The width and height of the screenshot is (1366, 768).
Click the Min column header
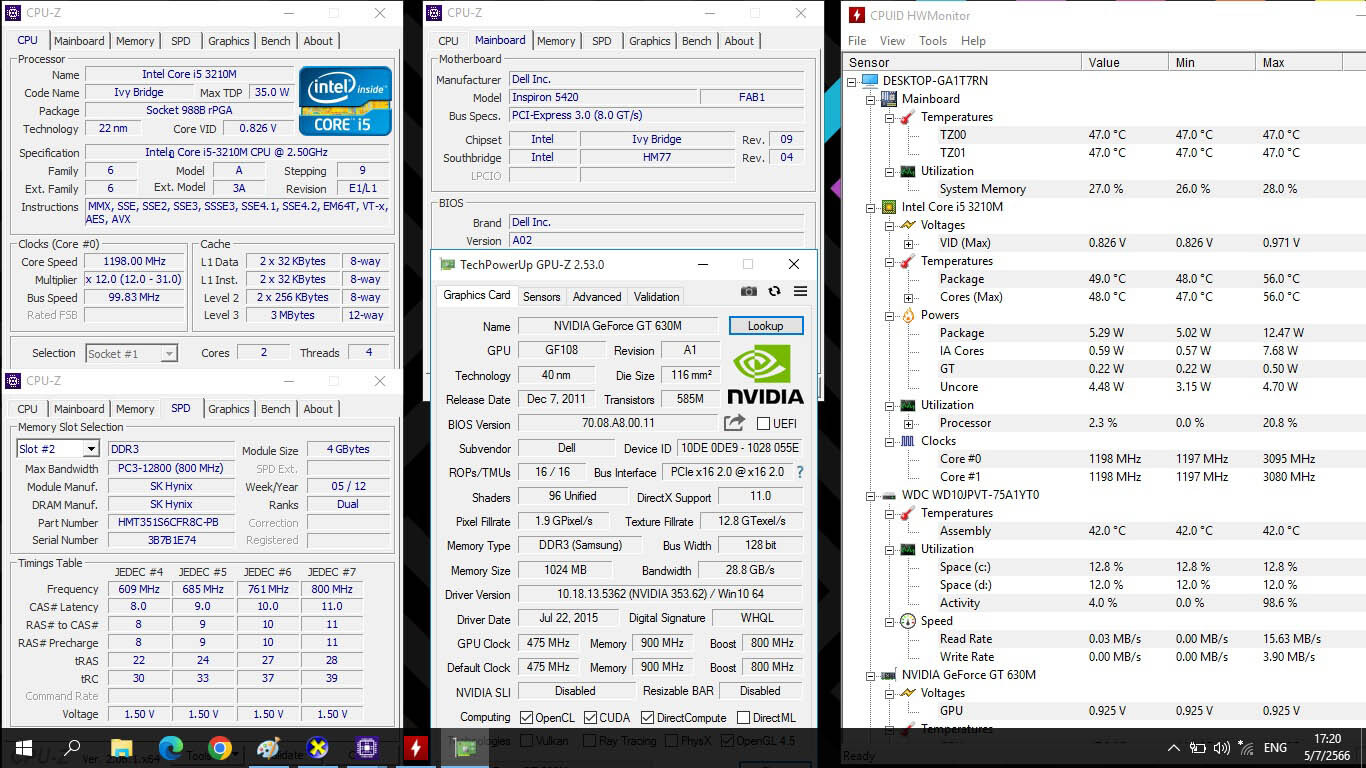click(1211, 62)
